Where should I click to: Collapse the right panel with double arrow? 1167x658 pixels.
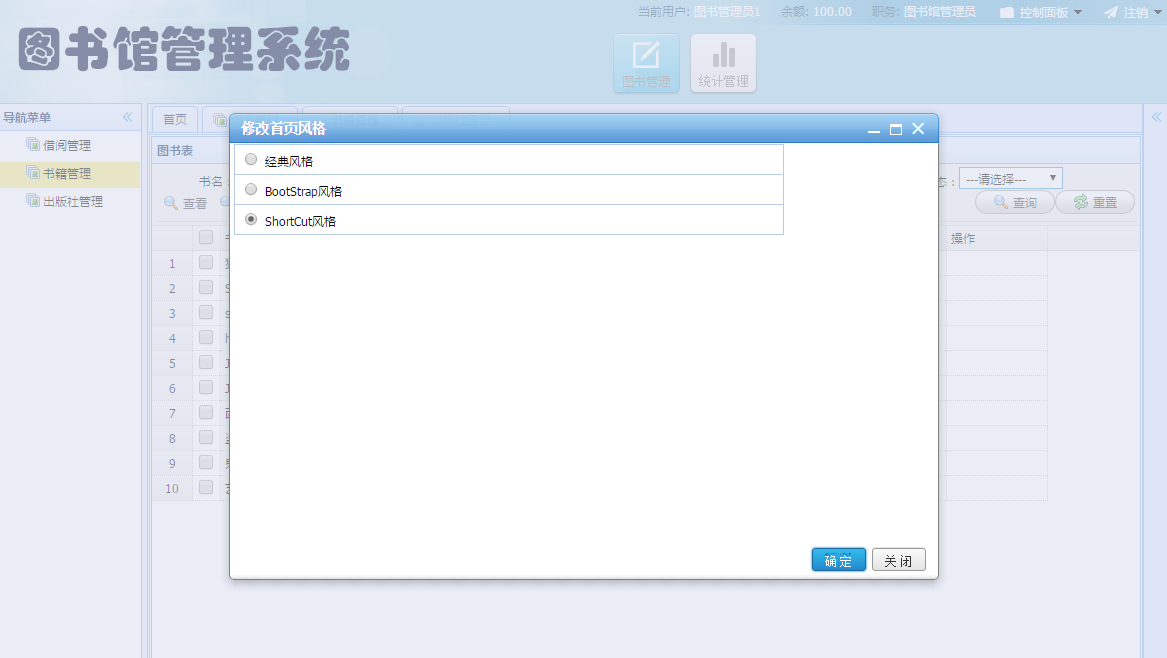point(1155,116)
